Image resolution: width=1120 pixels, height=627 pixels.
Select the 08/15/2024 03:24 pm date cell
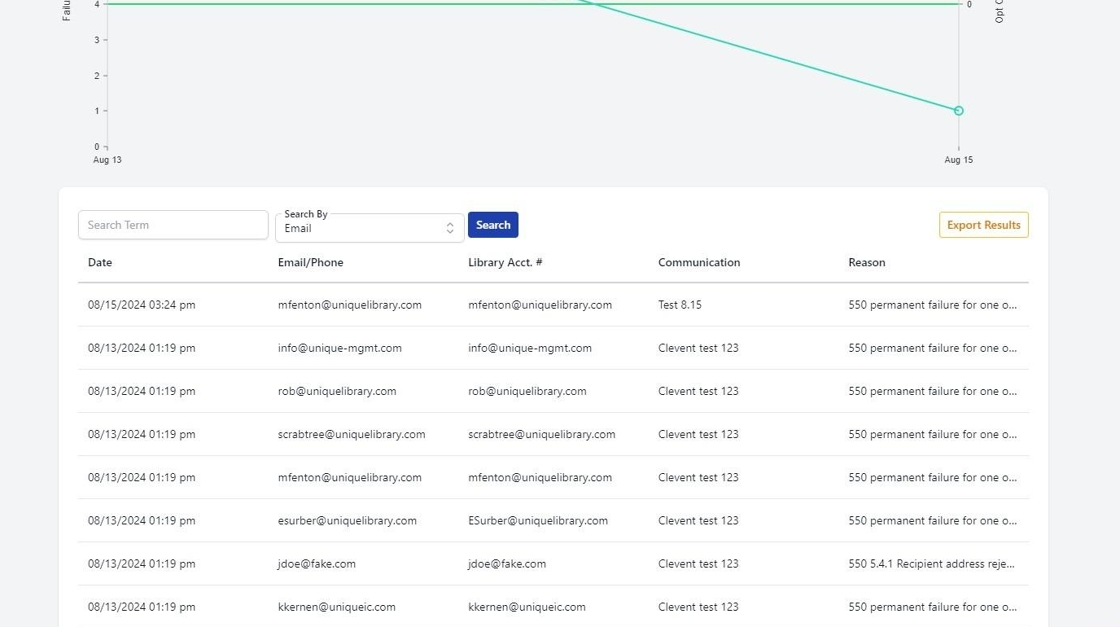141,305
